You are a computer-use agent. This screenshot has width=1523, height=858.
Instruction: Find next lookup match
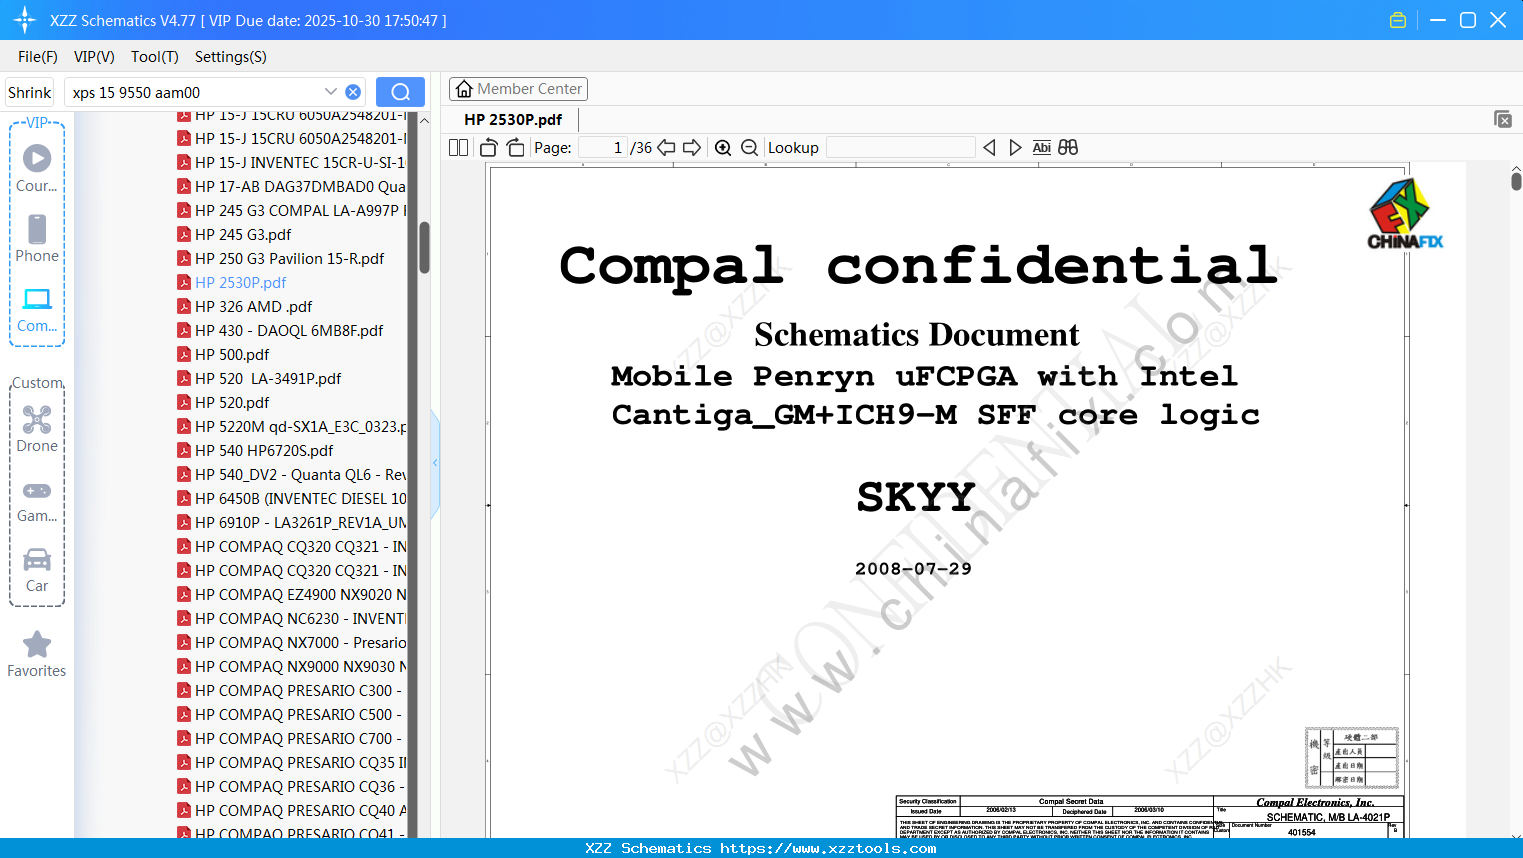[1015, 147]
